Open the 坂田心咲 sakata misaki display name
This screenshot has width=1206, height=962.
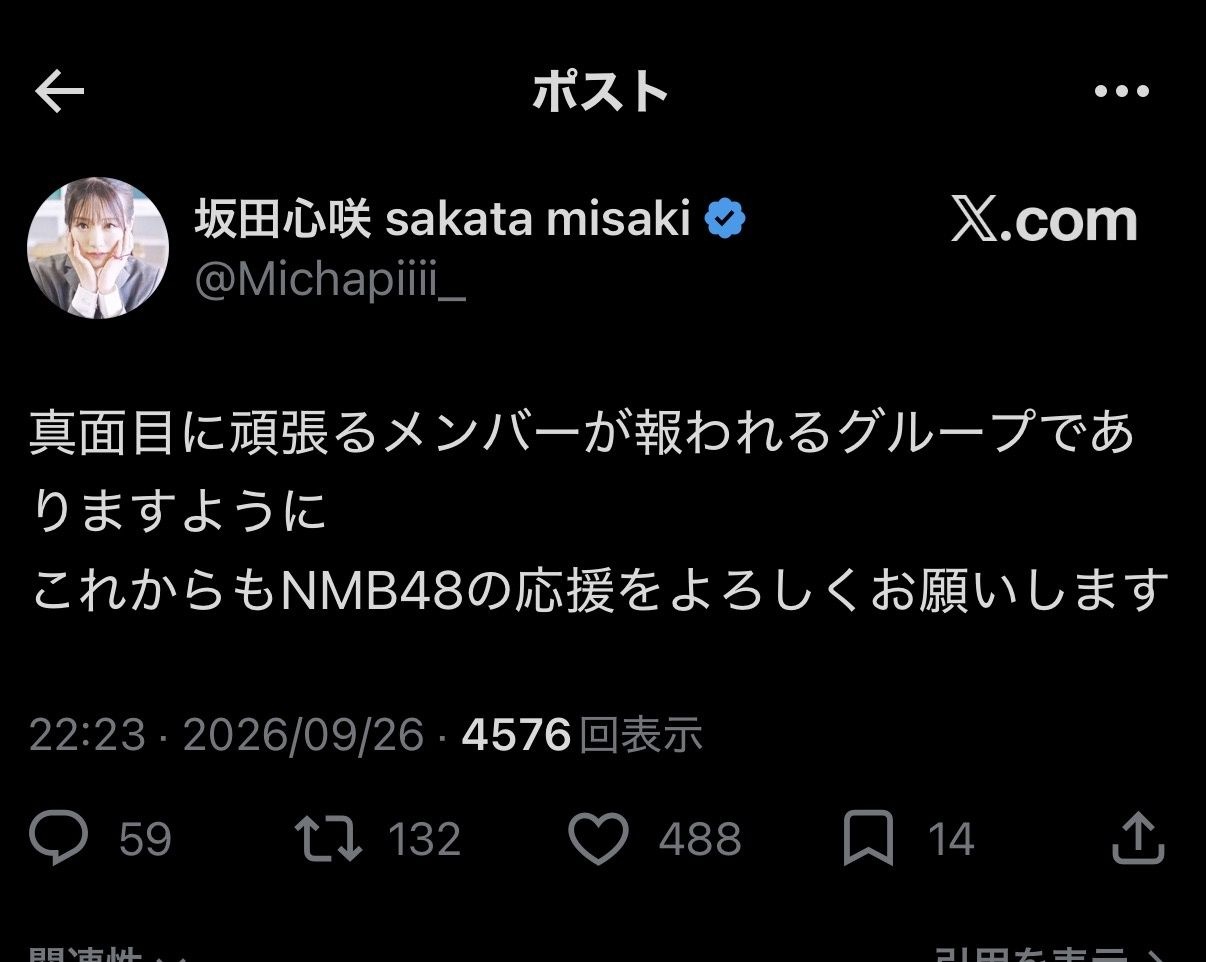[442, 219]
